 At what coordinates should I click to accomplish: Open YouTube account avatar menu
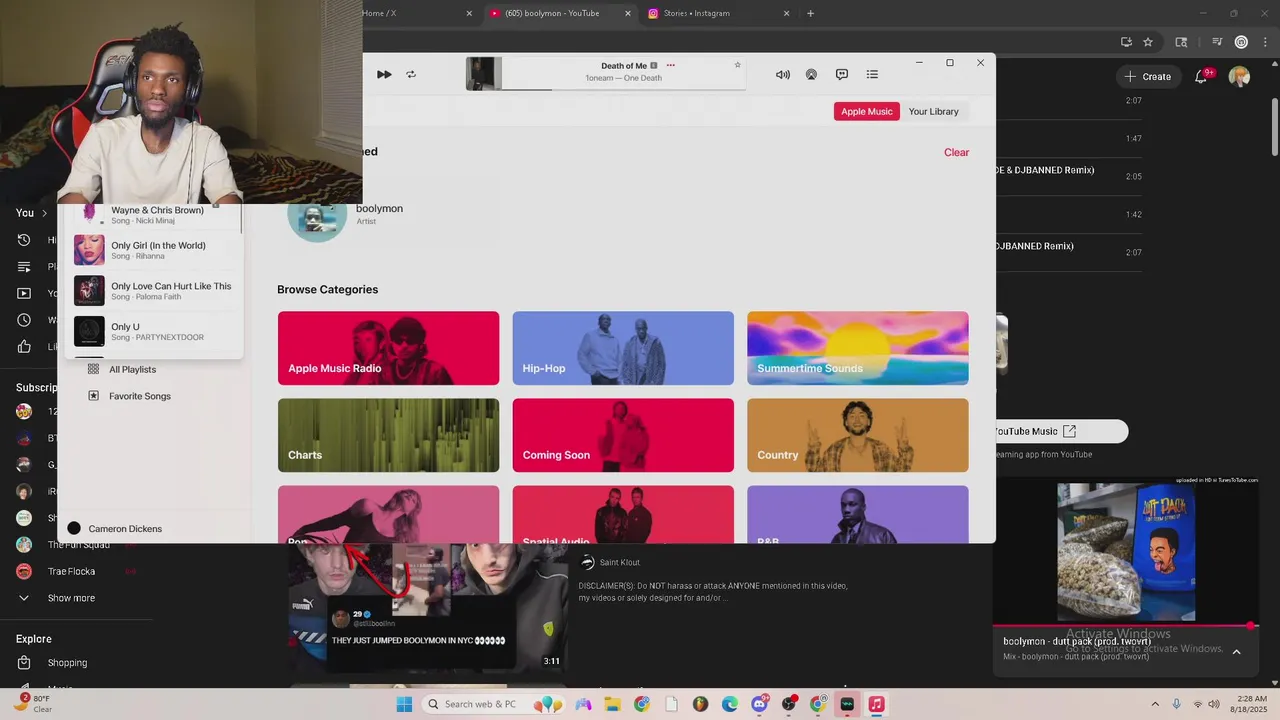pyautogui.click(x=1239, y=76)
